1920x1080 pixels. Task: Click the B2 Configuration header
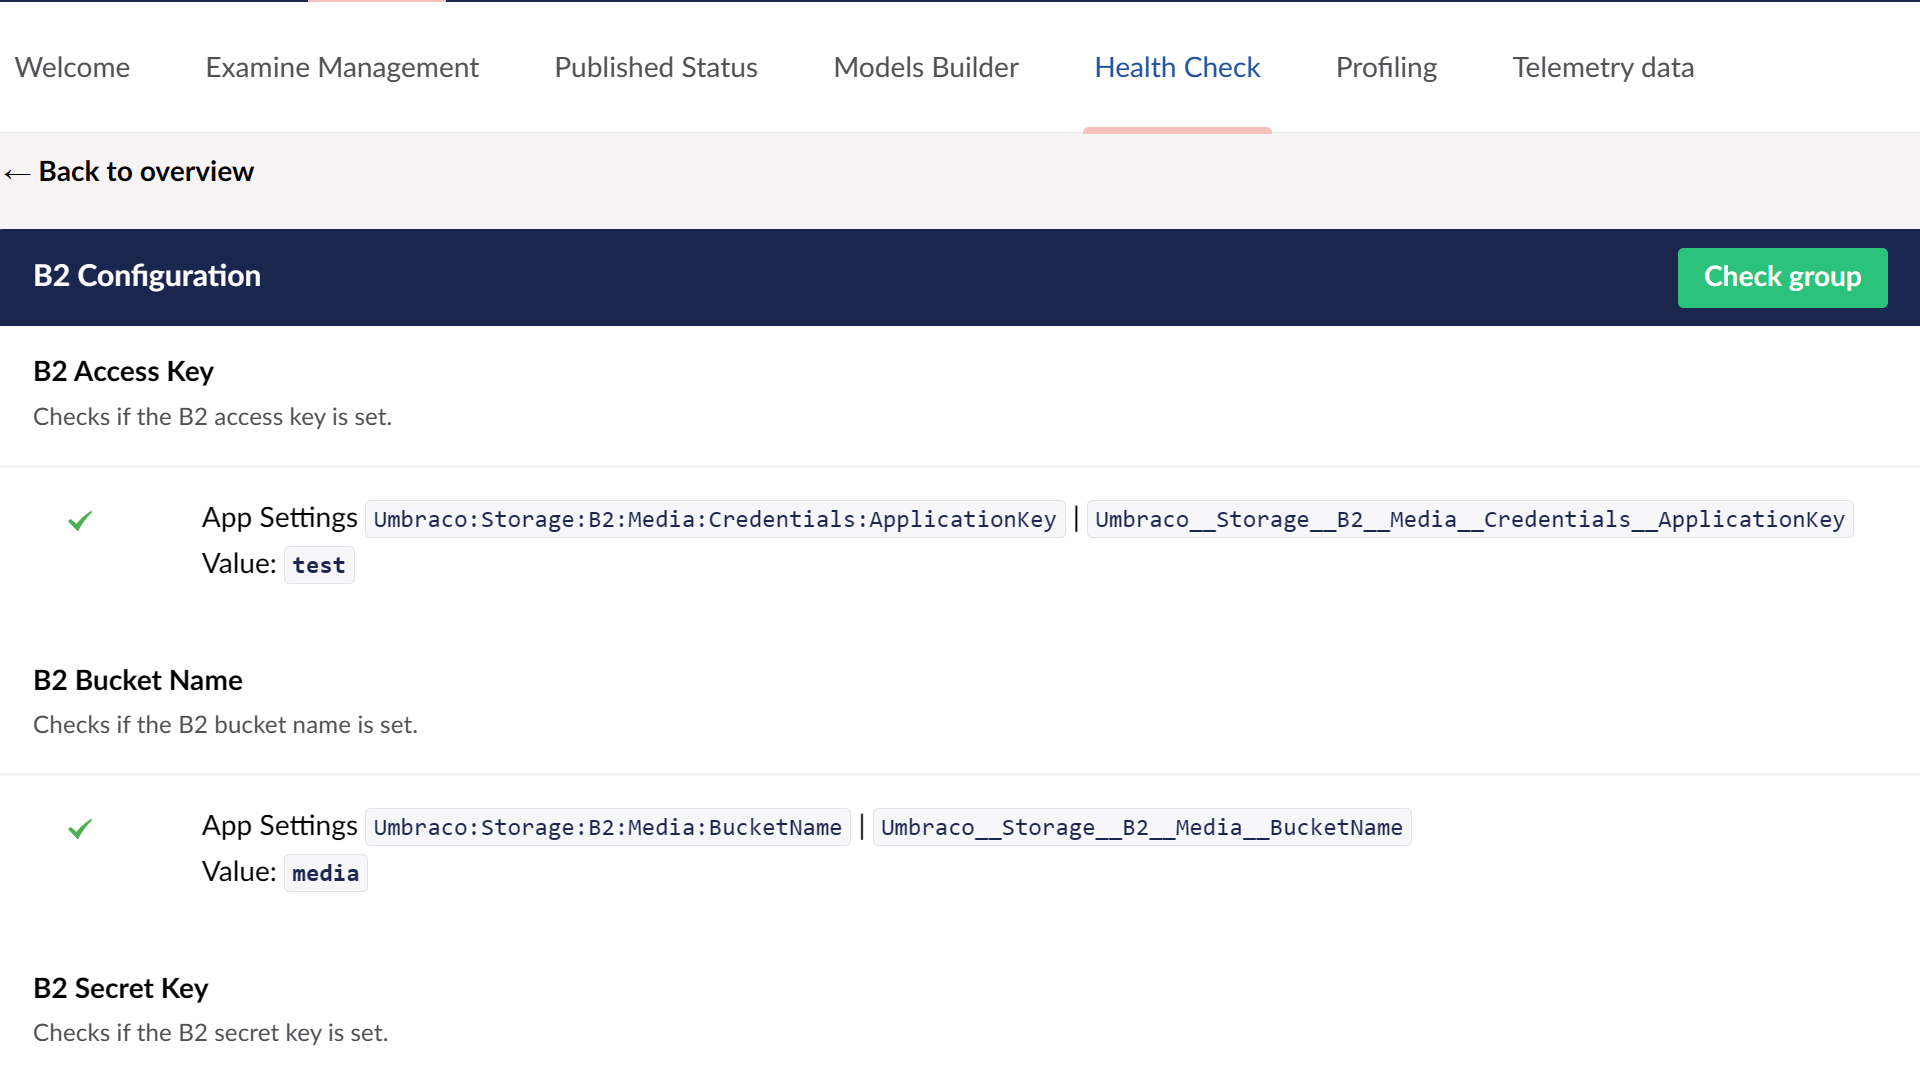(x=146, y=276)
